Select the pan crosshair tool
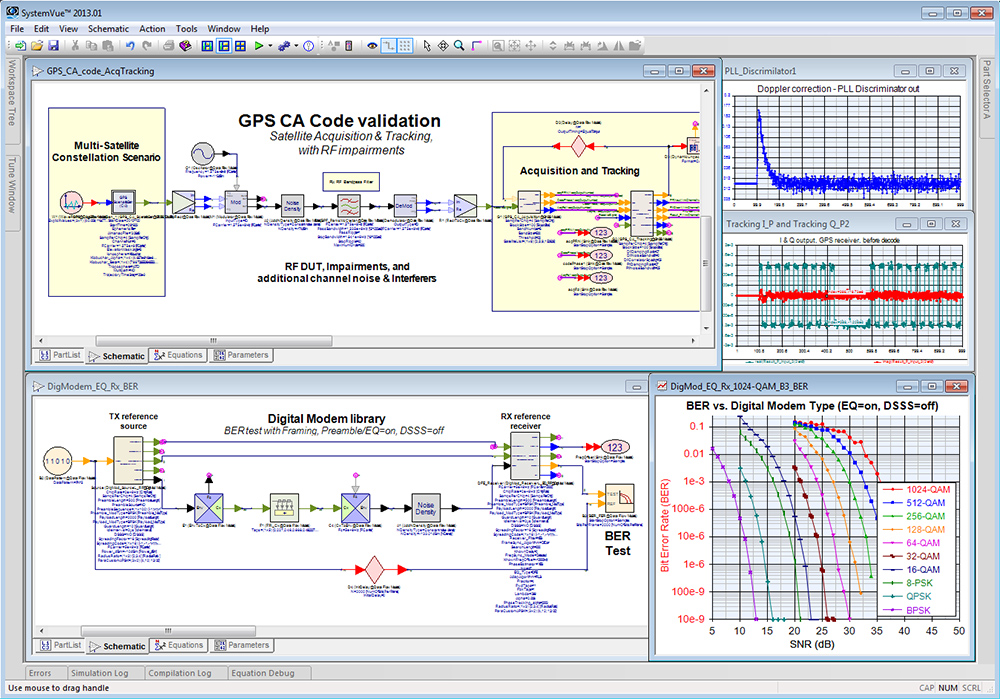1000x699 pixels. point(444,45)
